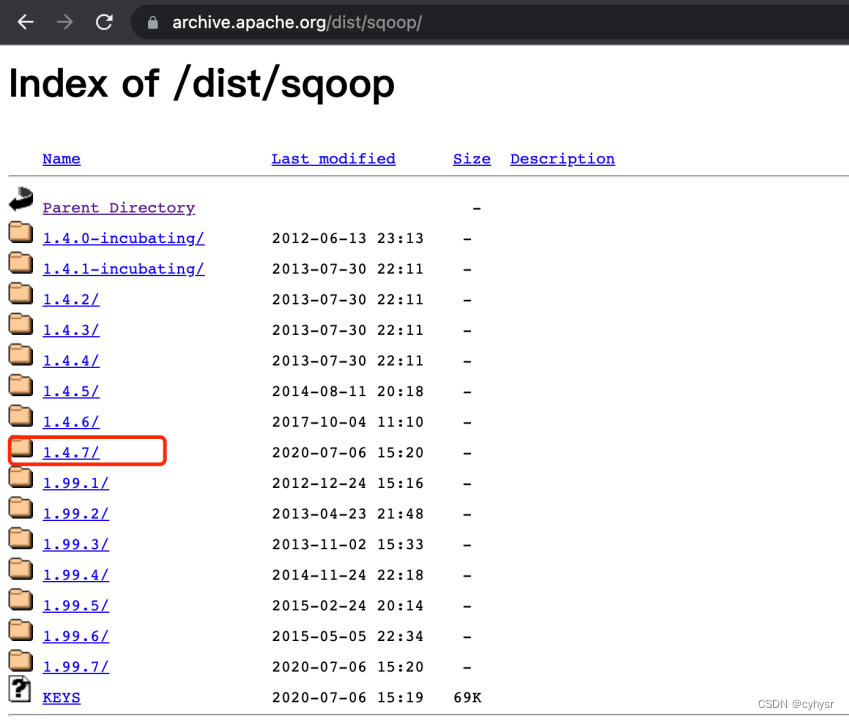This screenshot has width=849, height=720.
Task: Click the date '2015-05-05 22:34'
Action: click(348, 636)
